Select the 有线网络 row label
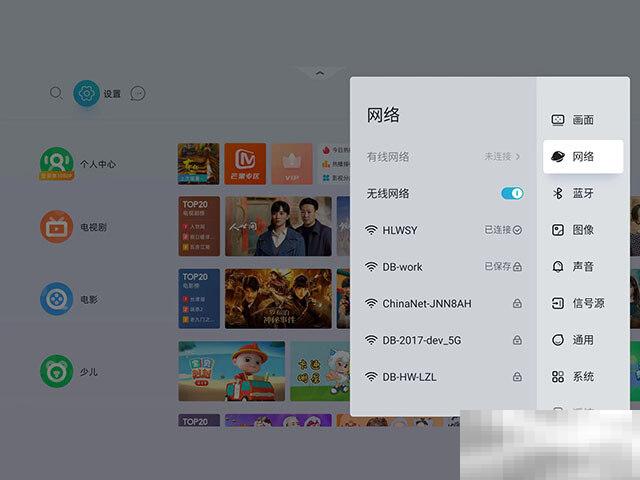Screen dimensions: 640x480 [x=388, y=157]
